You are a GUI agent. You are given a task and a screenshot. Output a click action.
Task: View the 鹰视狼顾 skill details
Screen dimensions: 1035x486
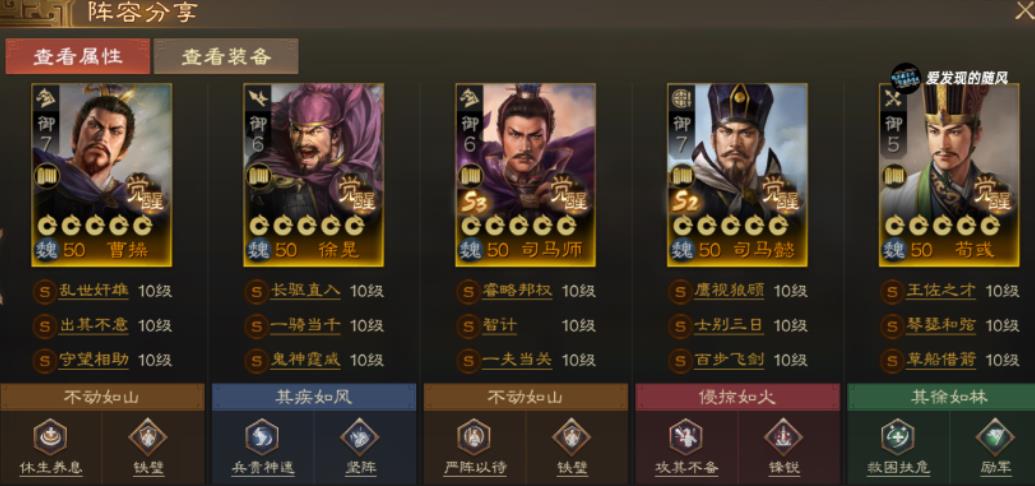click(x=729, y=291)
